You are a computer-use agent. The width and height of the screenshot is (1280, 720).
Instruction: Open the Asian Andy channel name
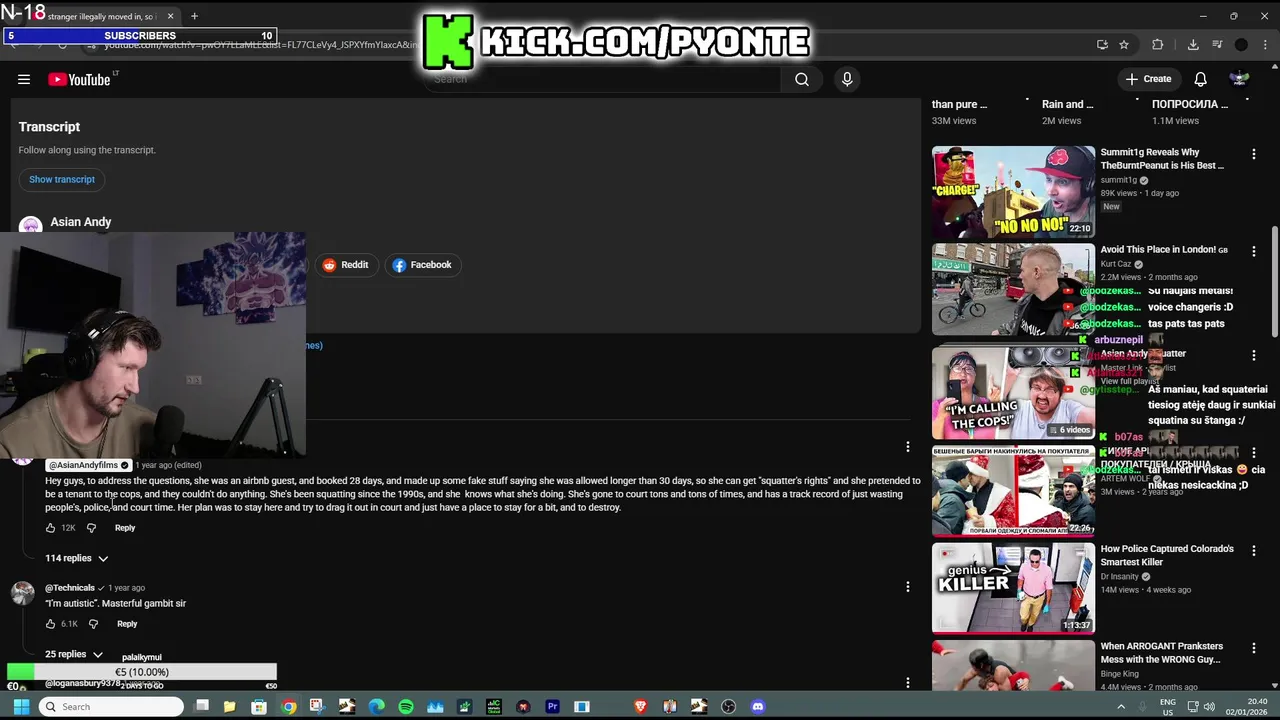click(81, 222)
